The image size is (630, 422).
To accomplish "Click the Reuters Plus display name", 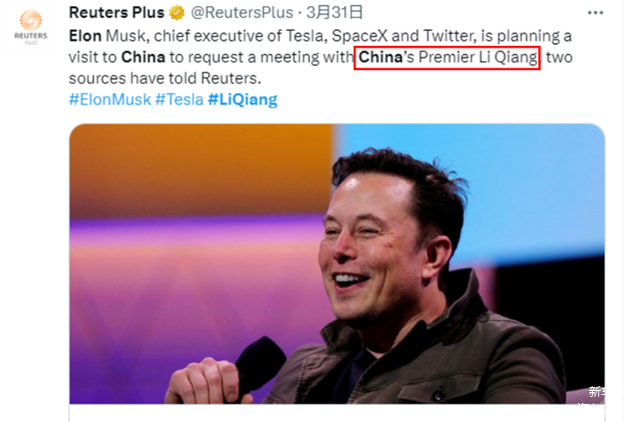I will coord(115,13).
